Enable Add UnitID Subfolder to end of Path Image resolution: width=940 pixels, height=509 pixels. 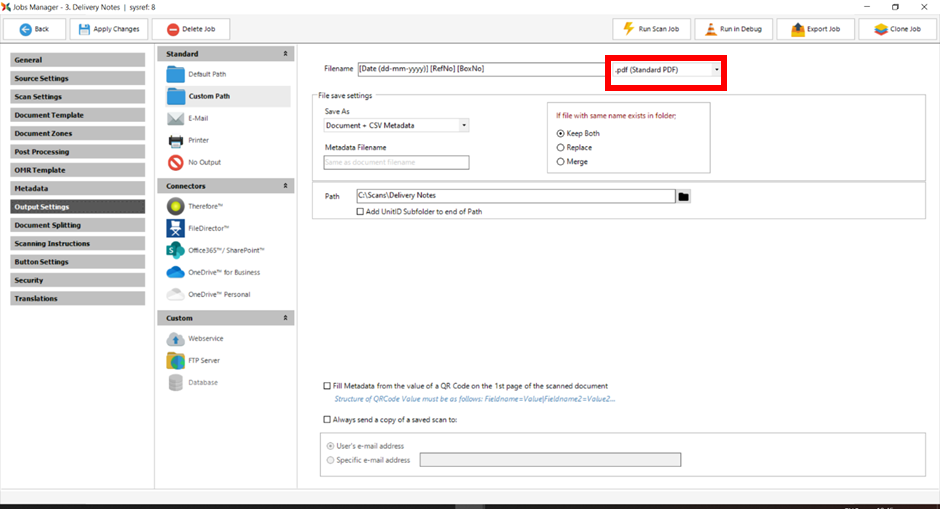361,211
